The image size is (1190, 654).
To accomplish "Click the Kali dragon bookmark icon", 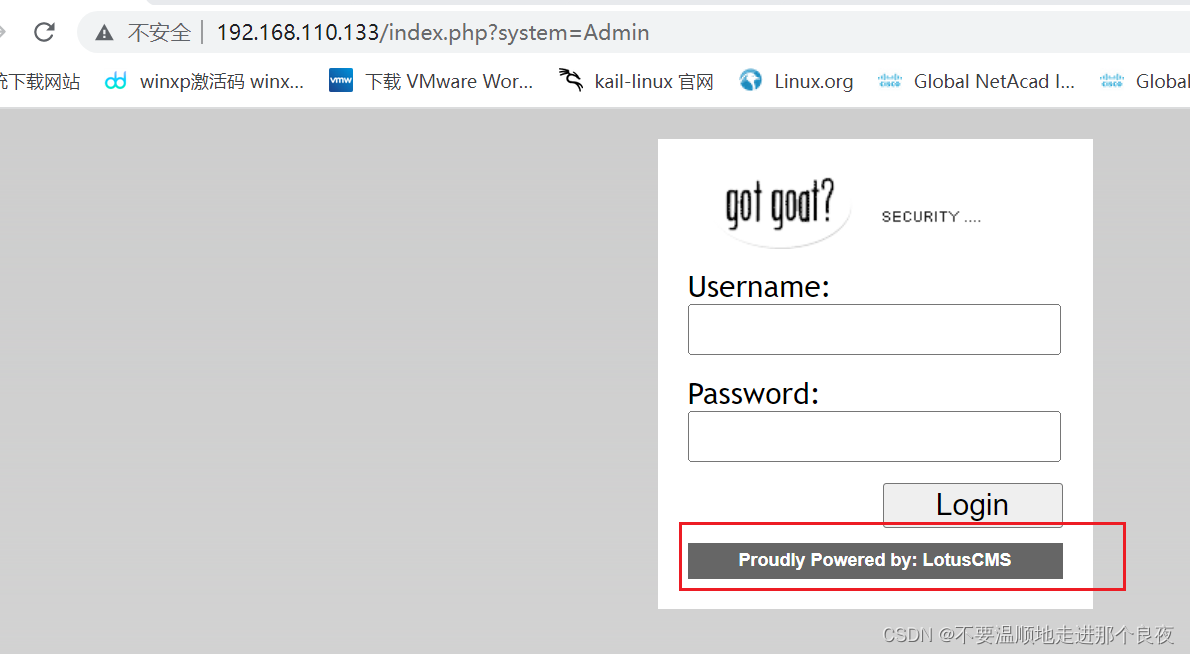I will [571, 80].
